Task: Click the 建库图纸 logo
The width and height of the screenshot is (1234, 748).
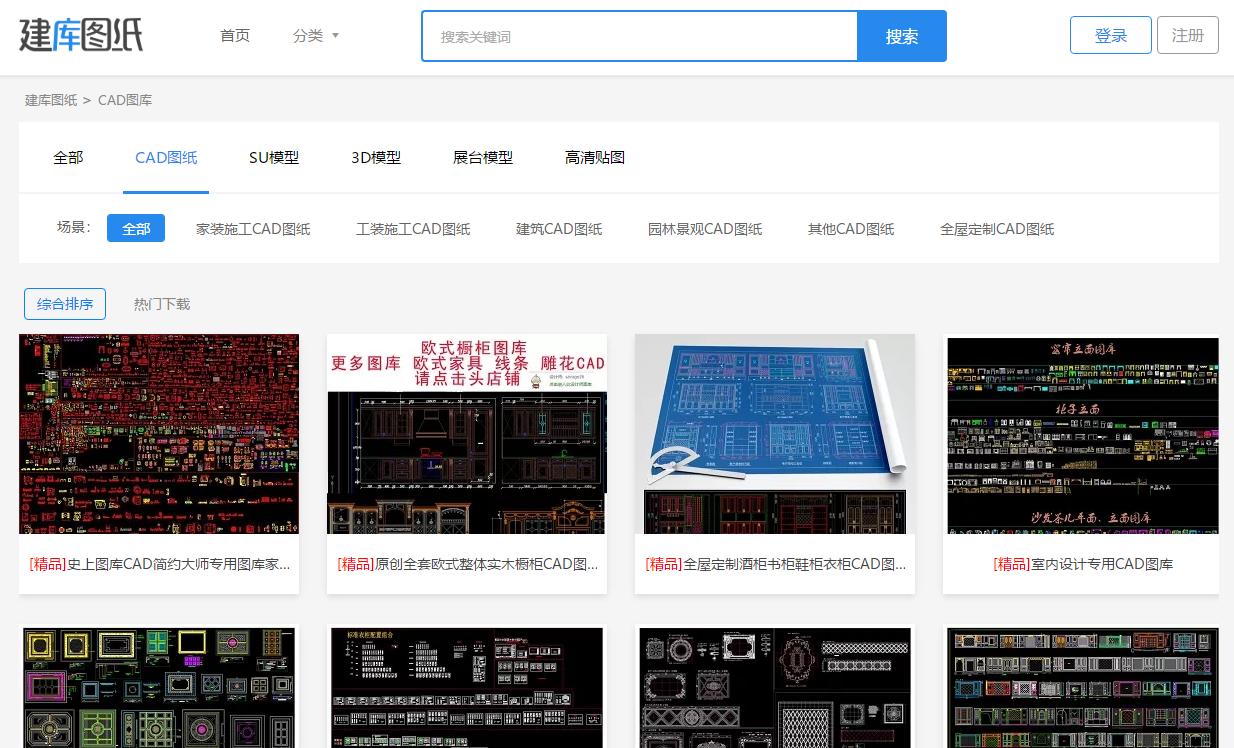Action: (x=80, y=35)
